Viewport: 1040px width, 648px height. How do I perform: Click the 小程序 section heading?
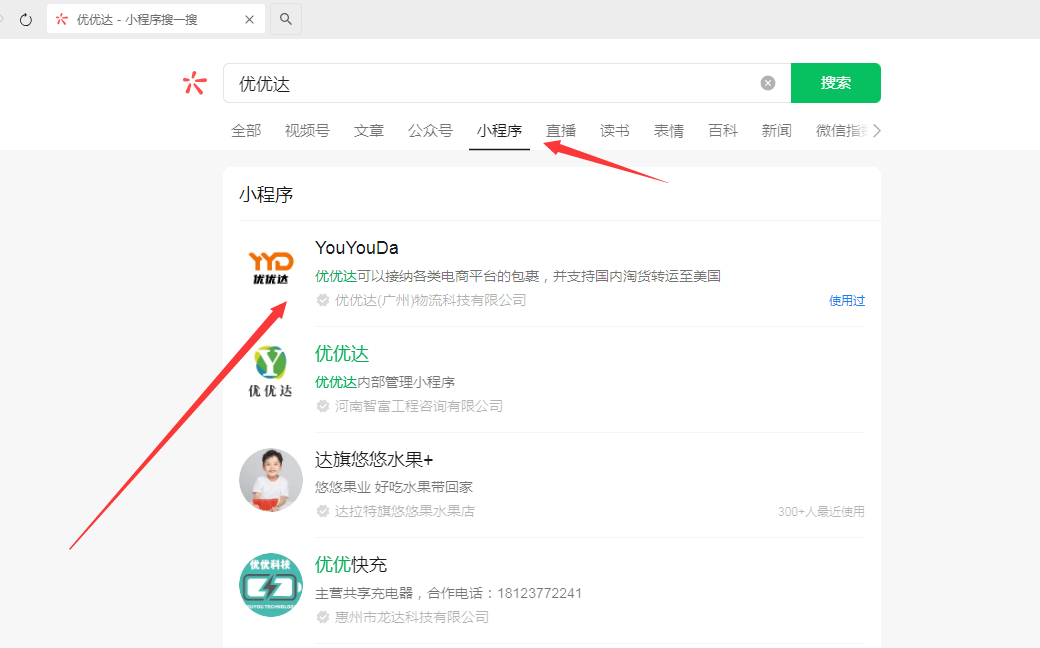click(266, 194)
